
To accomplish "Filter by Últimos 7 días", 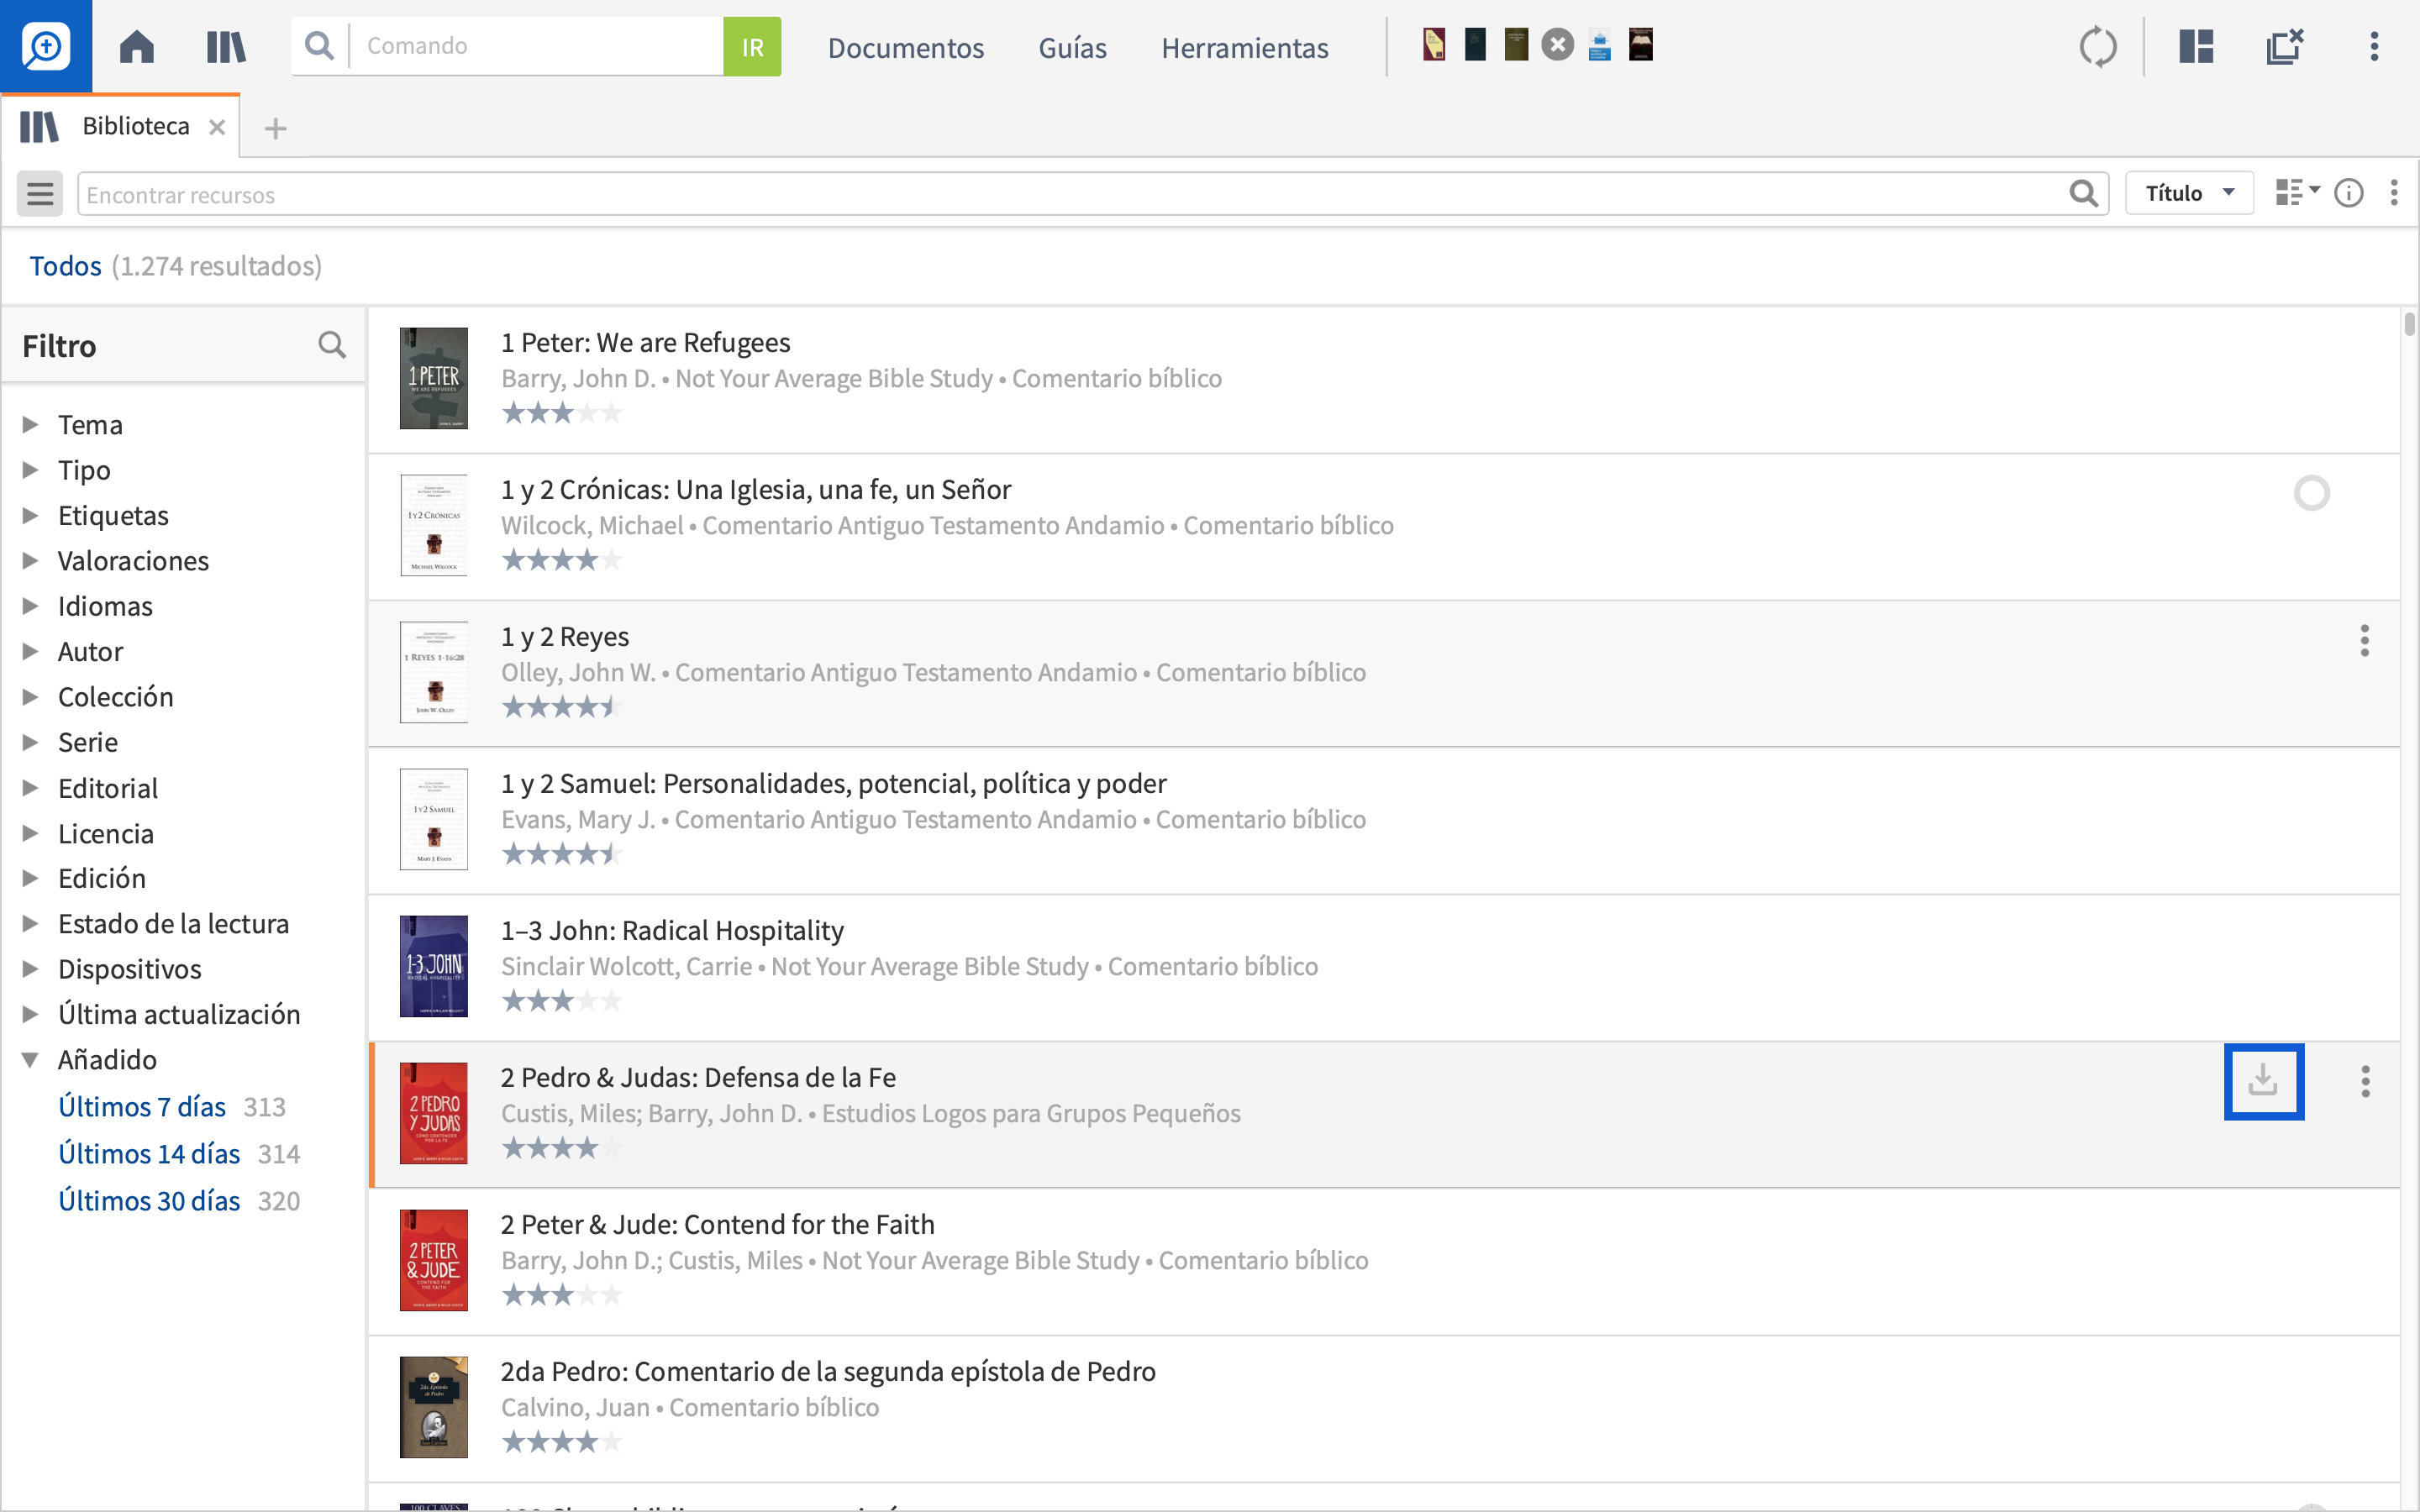I will click(x=142, y=1107).
